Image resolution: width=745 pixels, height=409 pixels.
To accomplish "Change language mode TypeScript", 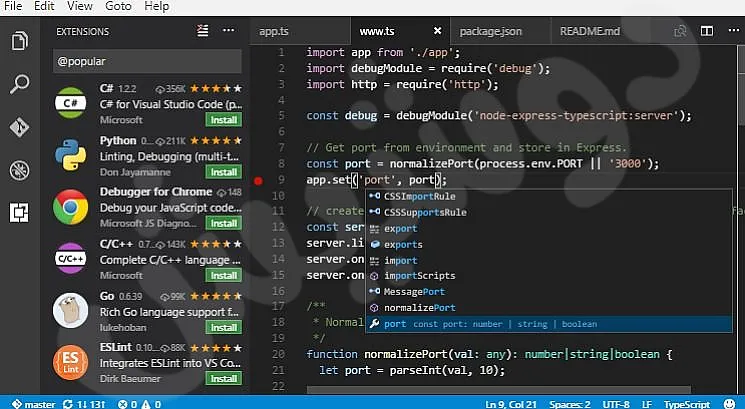I will point(687,404).
